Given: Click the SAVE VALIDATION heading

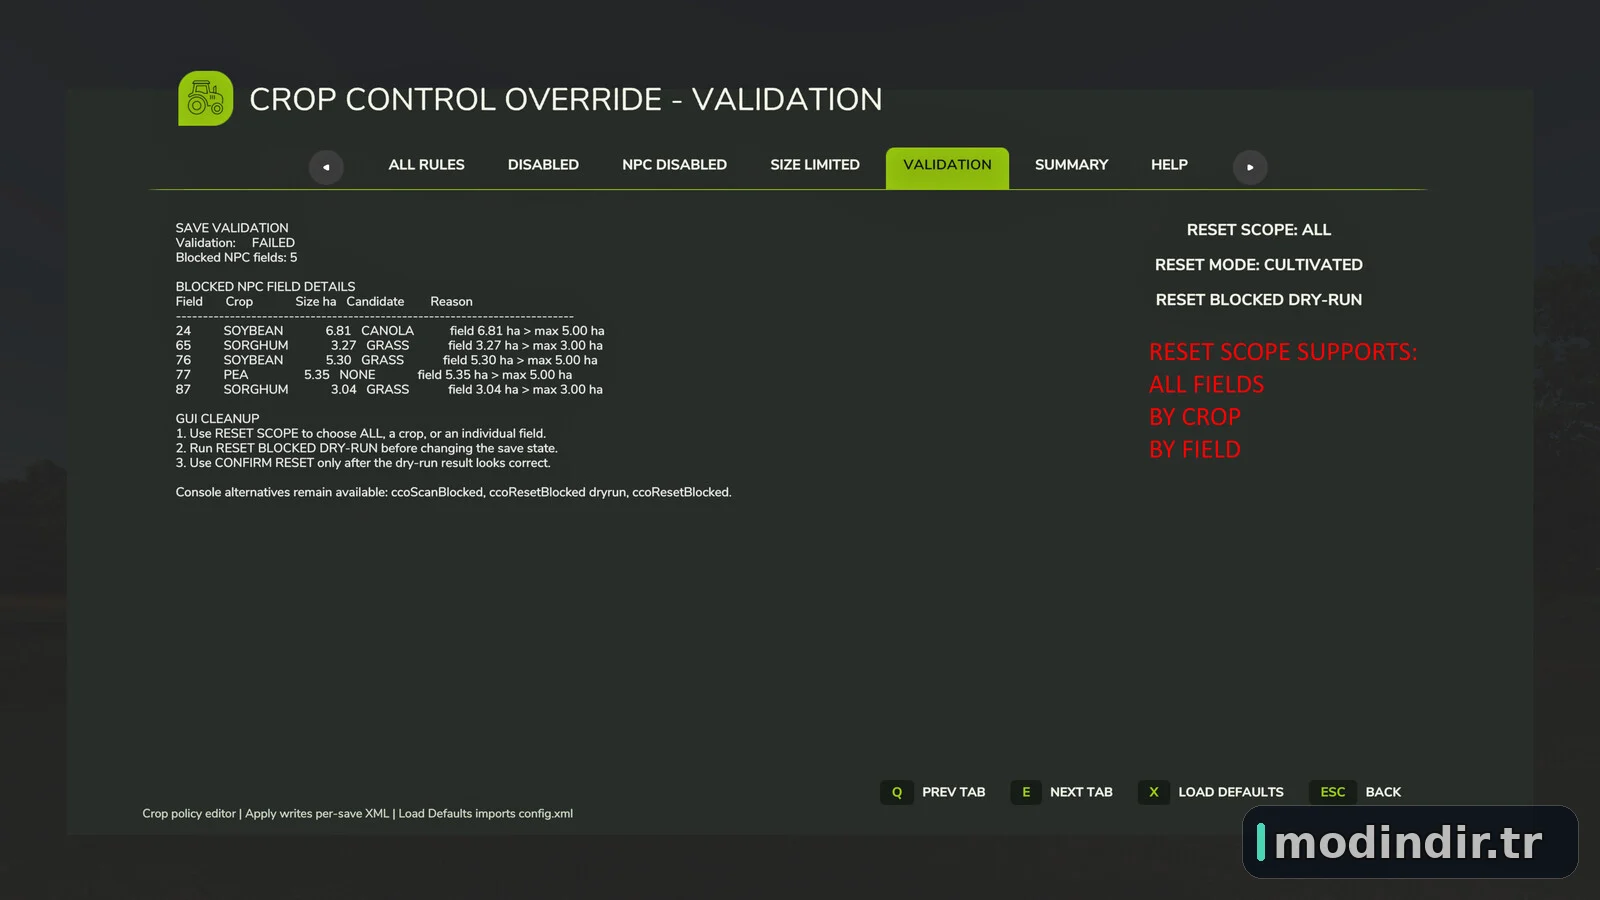Looking at the screenshot, I should [232, 228].
